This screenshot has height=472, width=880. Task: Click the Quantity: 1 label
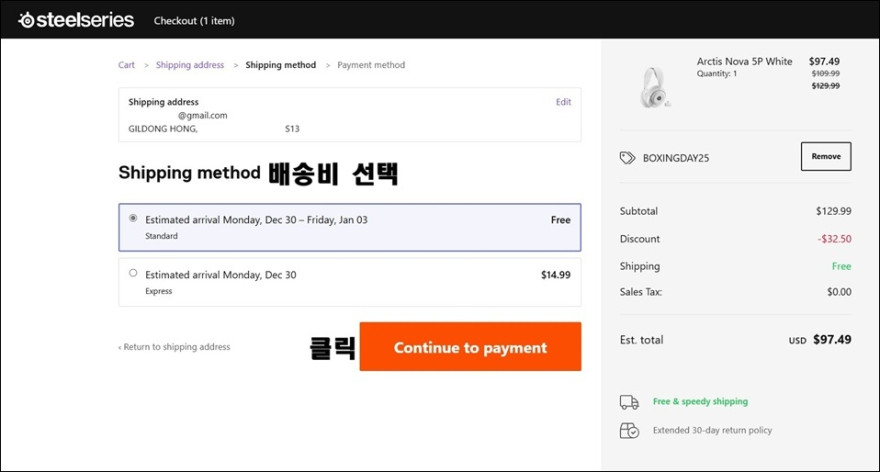[717, 74]
